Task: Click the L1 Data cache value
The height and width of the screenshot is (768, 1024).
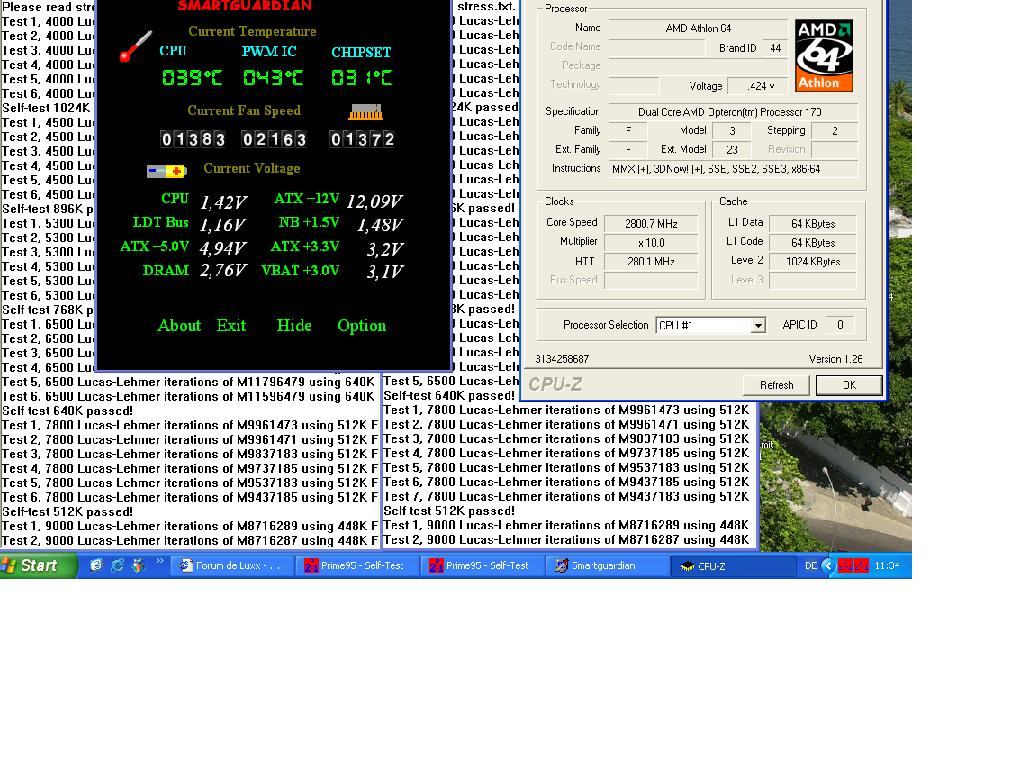Action: (x=812, y=224)
